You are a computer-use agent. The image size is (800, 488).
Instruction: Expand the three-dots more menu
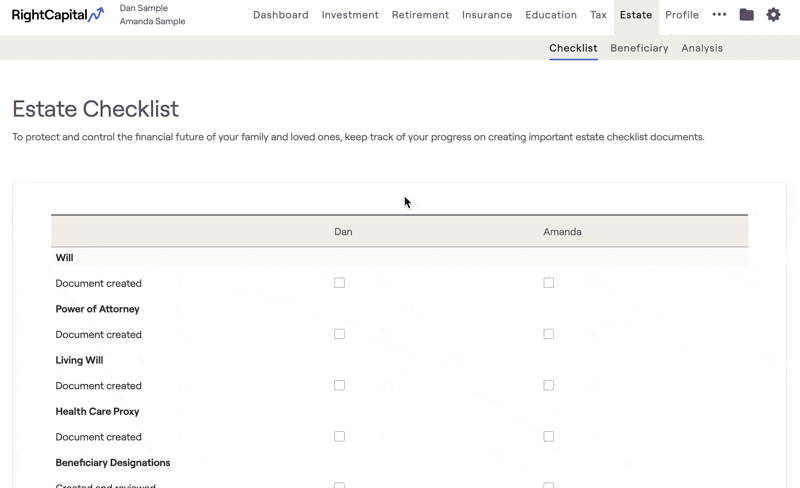click(719, 15)
